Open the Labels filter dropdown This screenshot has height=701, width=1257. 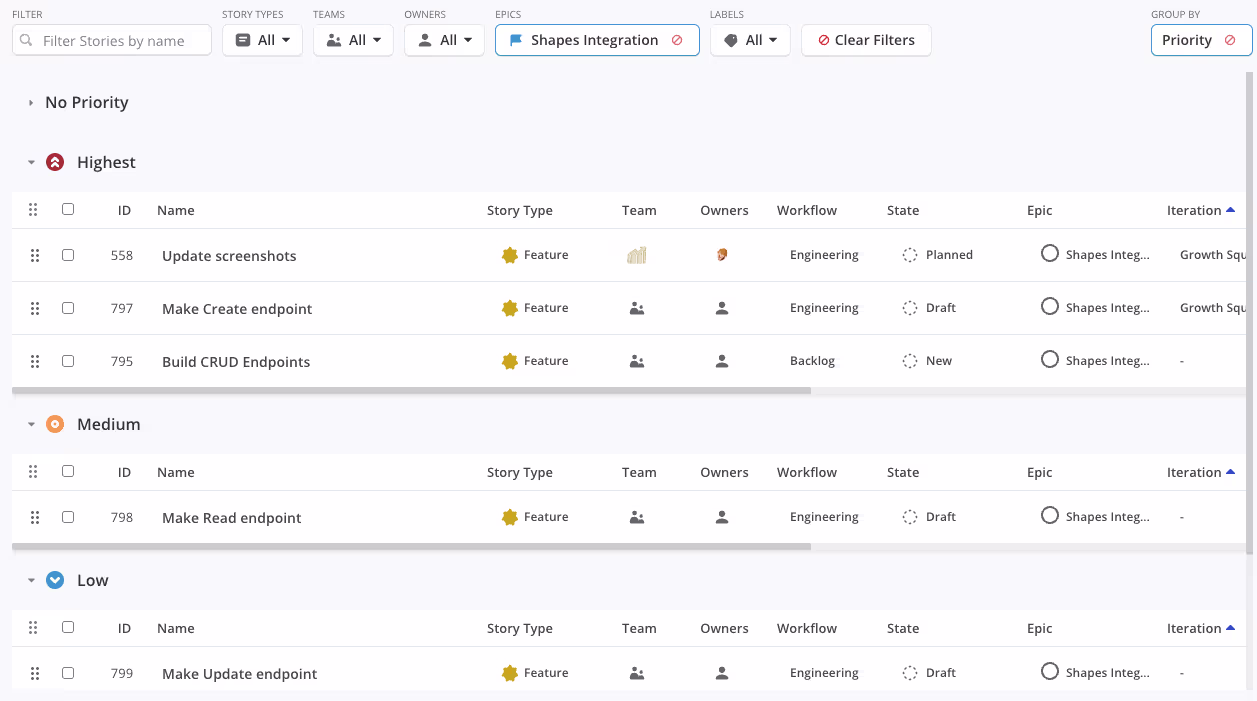pos(750,40)
